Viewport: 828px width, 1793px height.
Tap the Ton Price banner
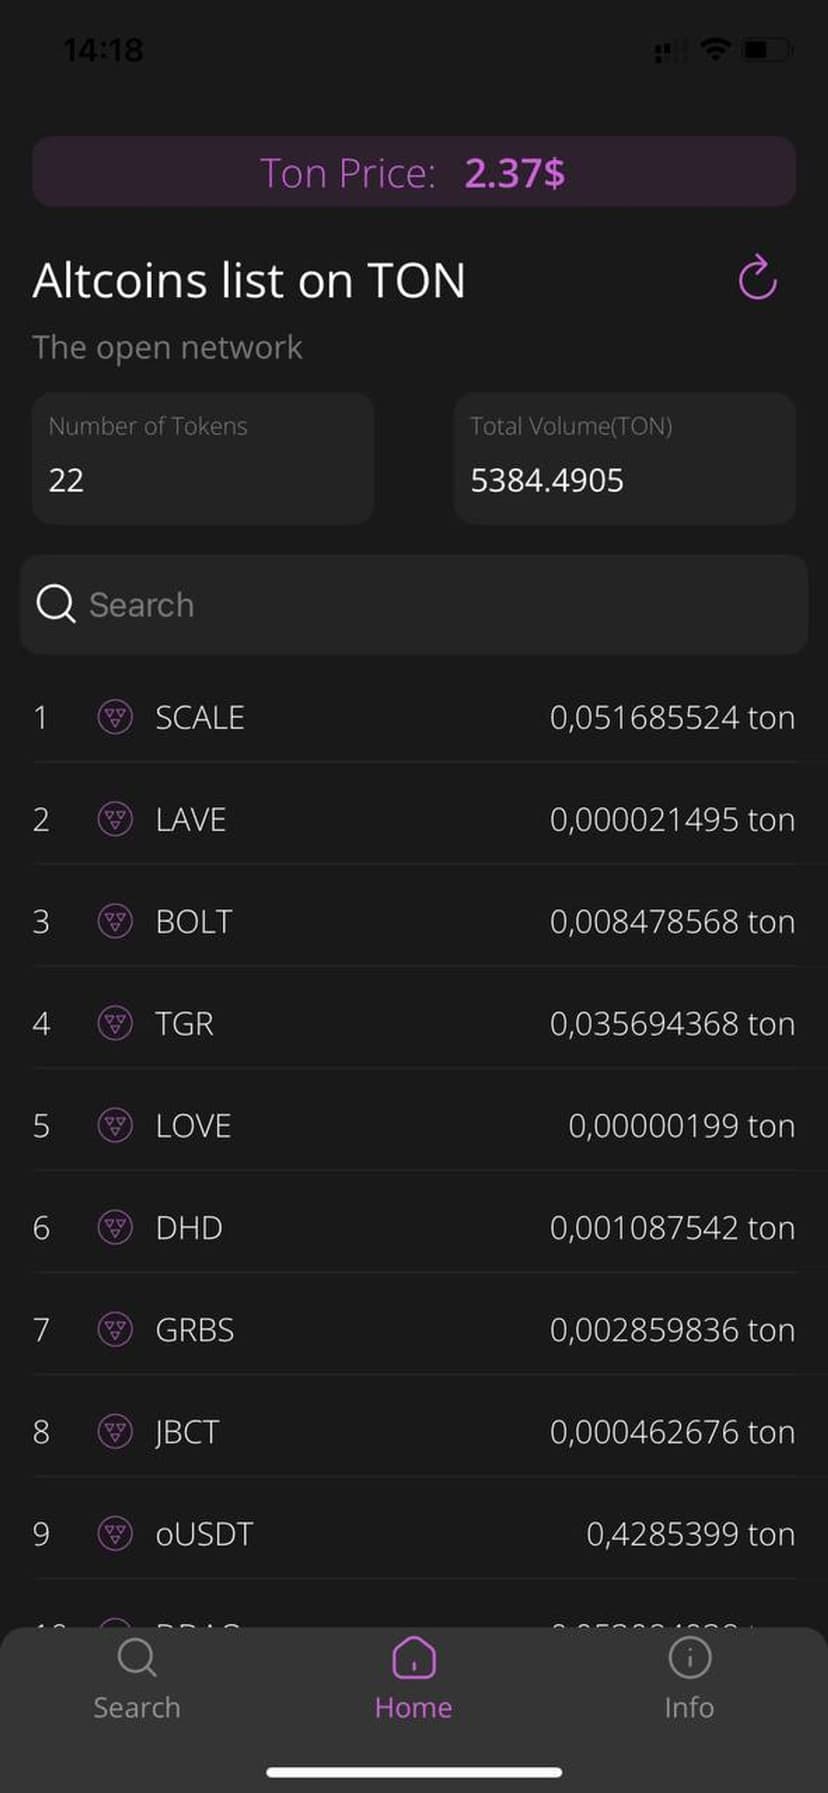tap(414, 172)
